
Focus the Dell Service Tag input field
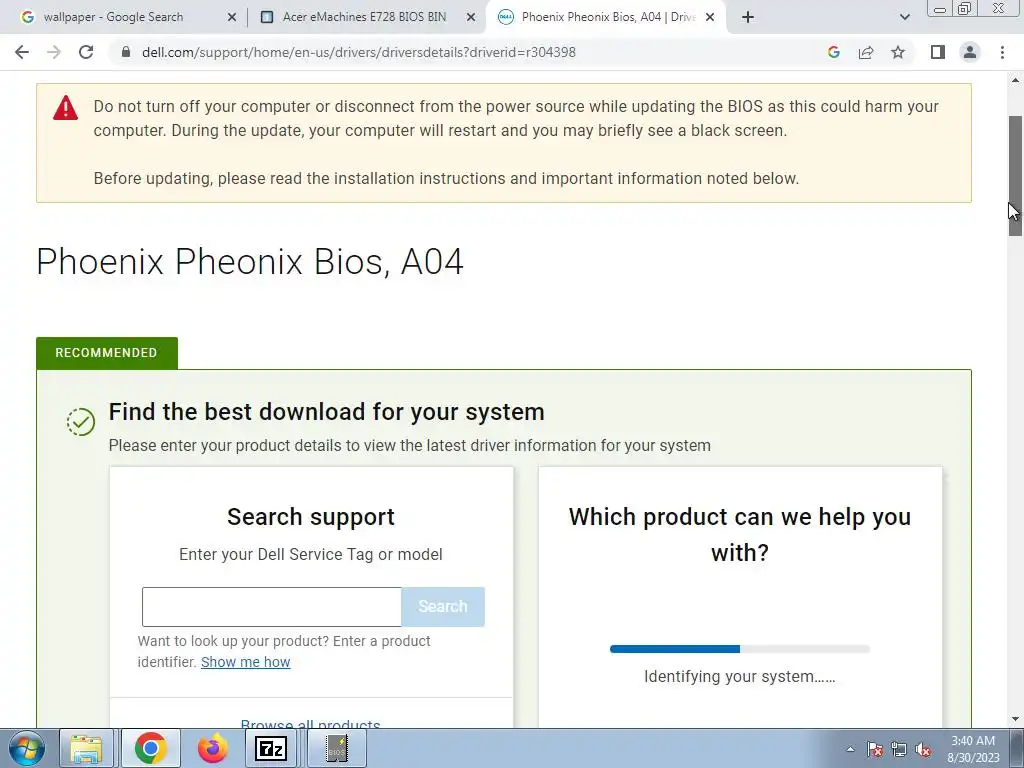pos(272,607)
